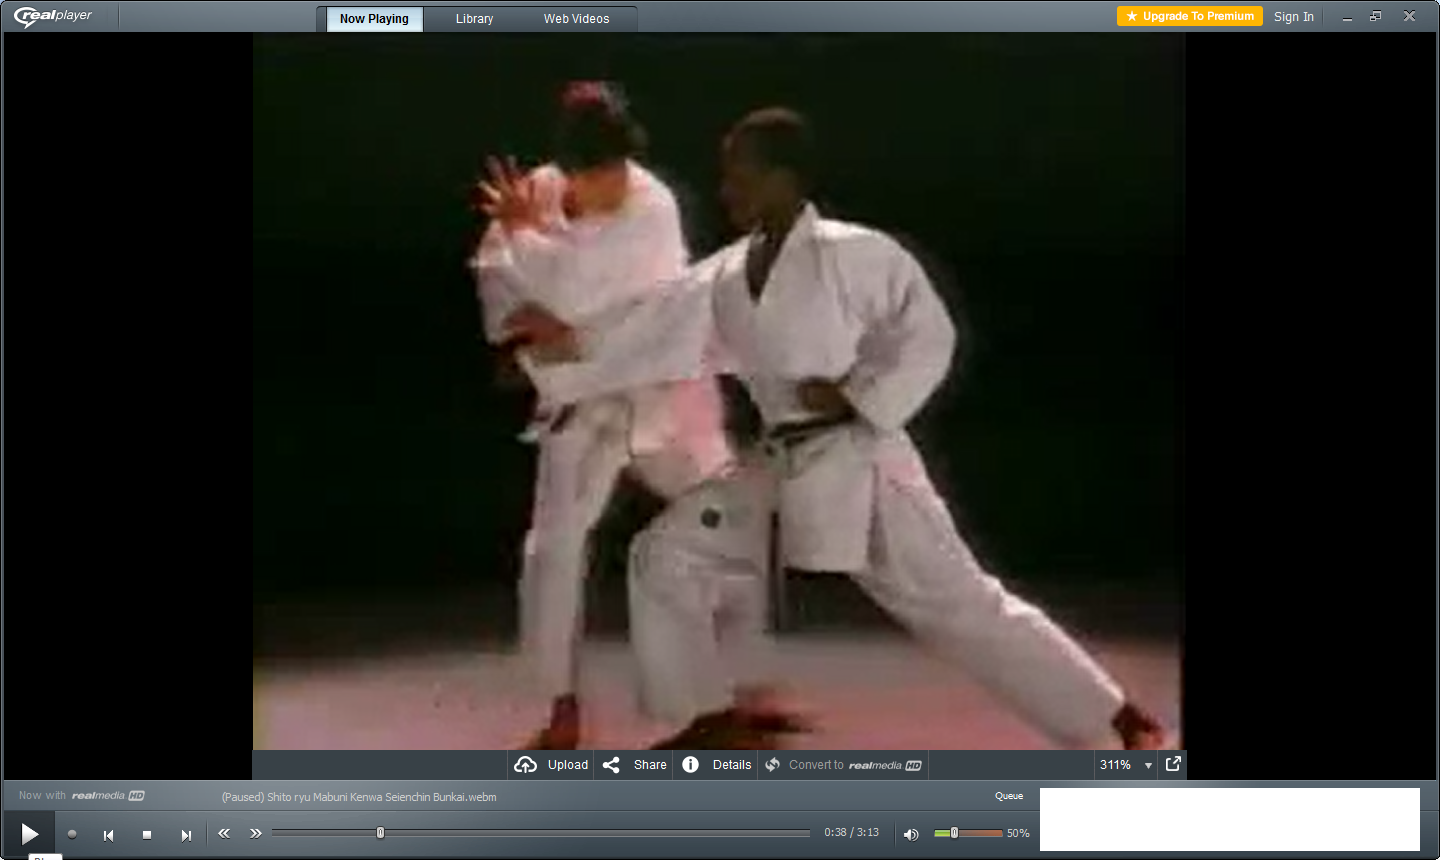Image resolution: width=1440 pixels, height=860 pixels.
Task: Open the Queue panel
Action: click(x=1009, y=795)
